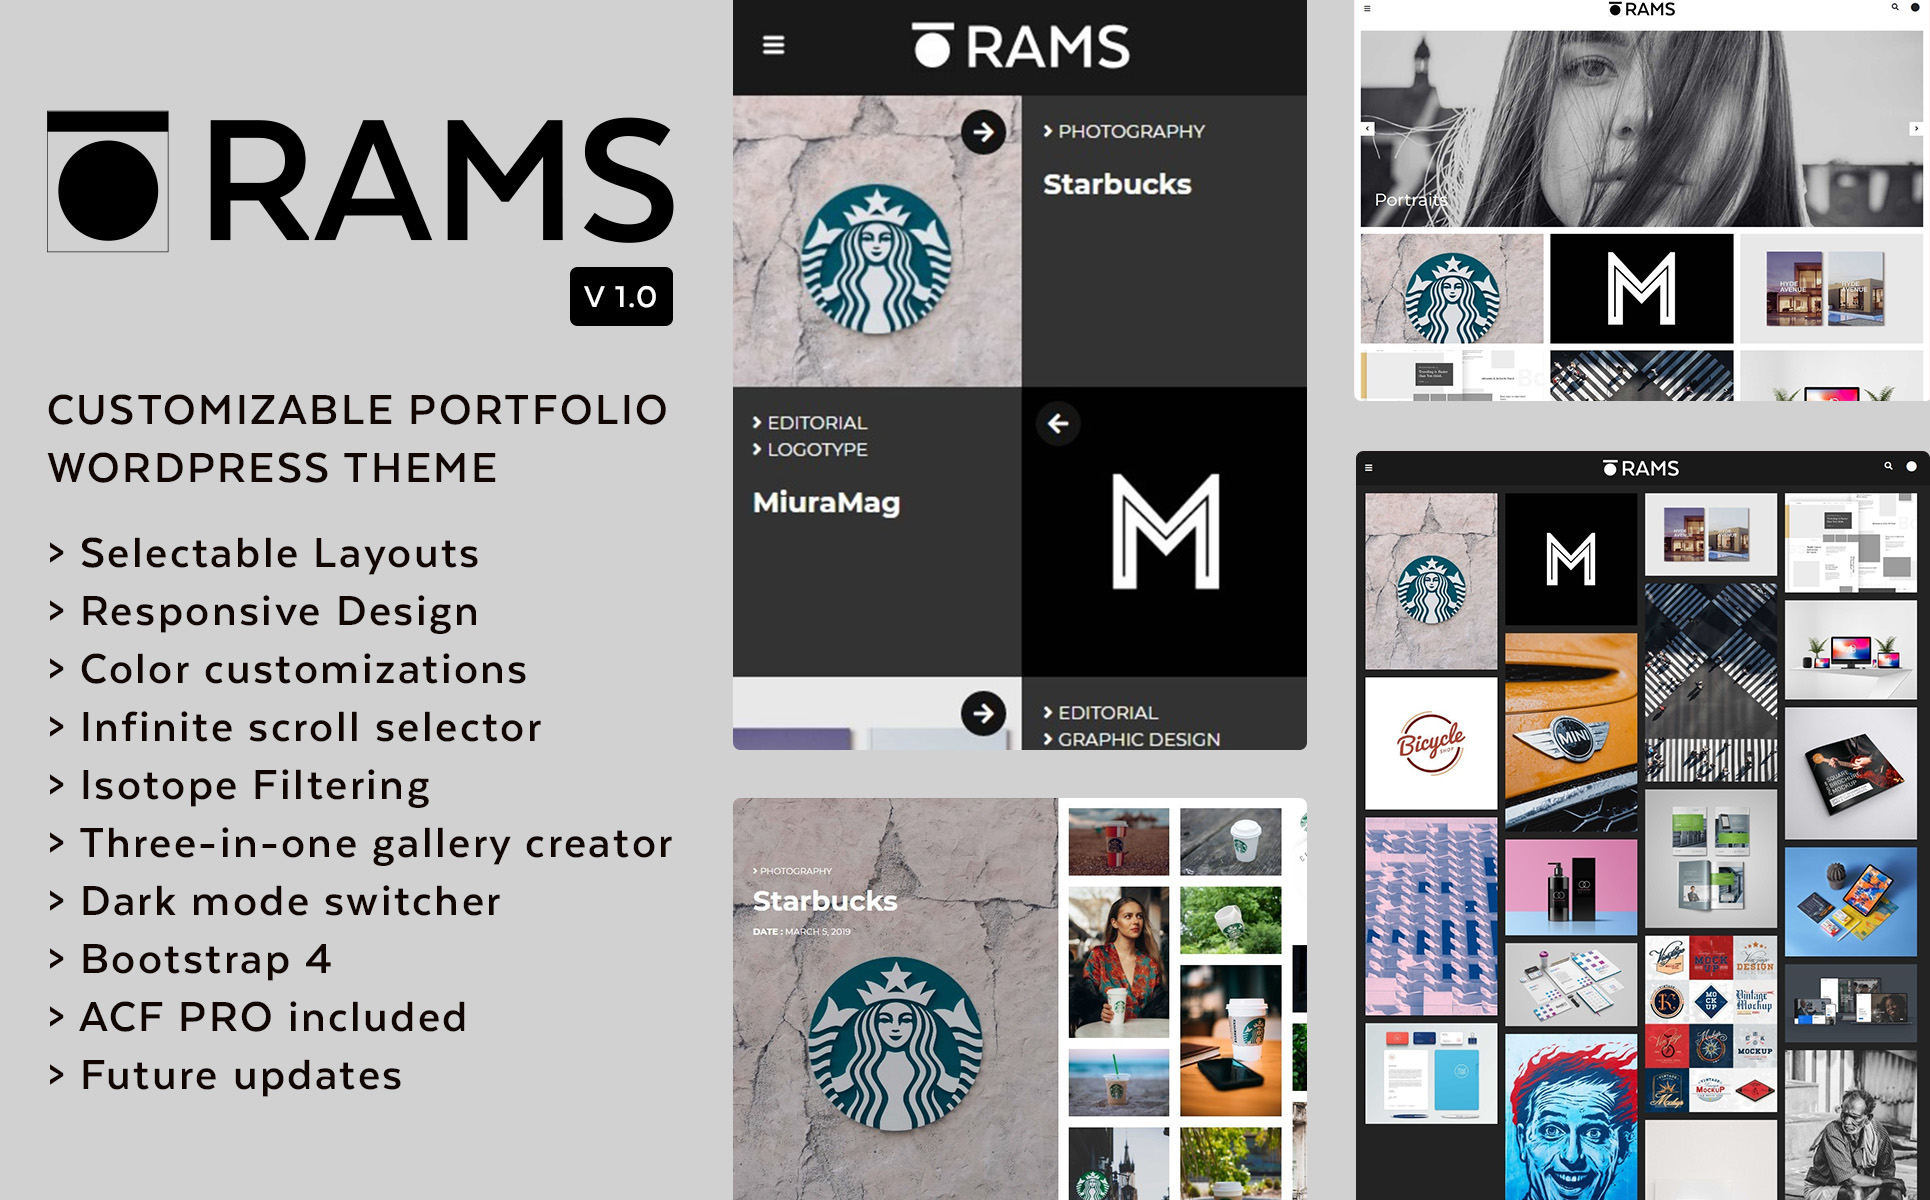Click PHOTOGRAPHY label in project detail preview
Screen dimensions: 1930x1200
(792, 871)
